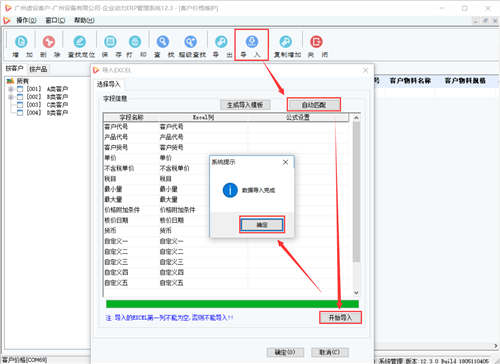Click the 生成导入模板 button
This screenshot has height=364, width=500.
pos(245,105)
